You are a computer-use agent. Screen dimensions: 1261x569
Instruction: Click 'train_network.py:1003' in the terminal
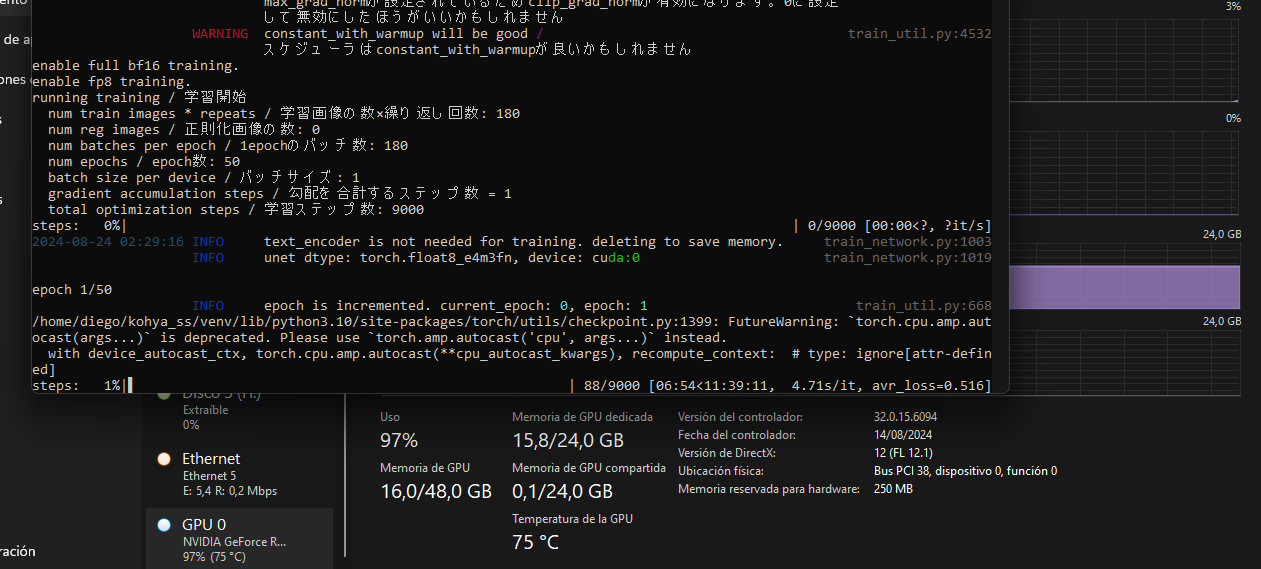coord(907,242)
